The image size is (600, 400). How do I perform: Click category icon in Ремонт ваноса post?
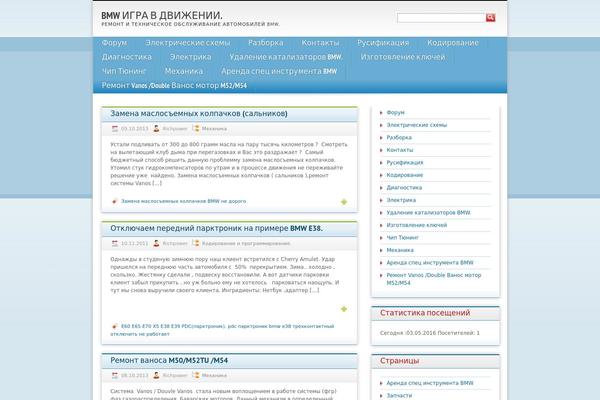[196, 376]
